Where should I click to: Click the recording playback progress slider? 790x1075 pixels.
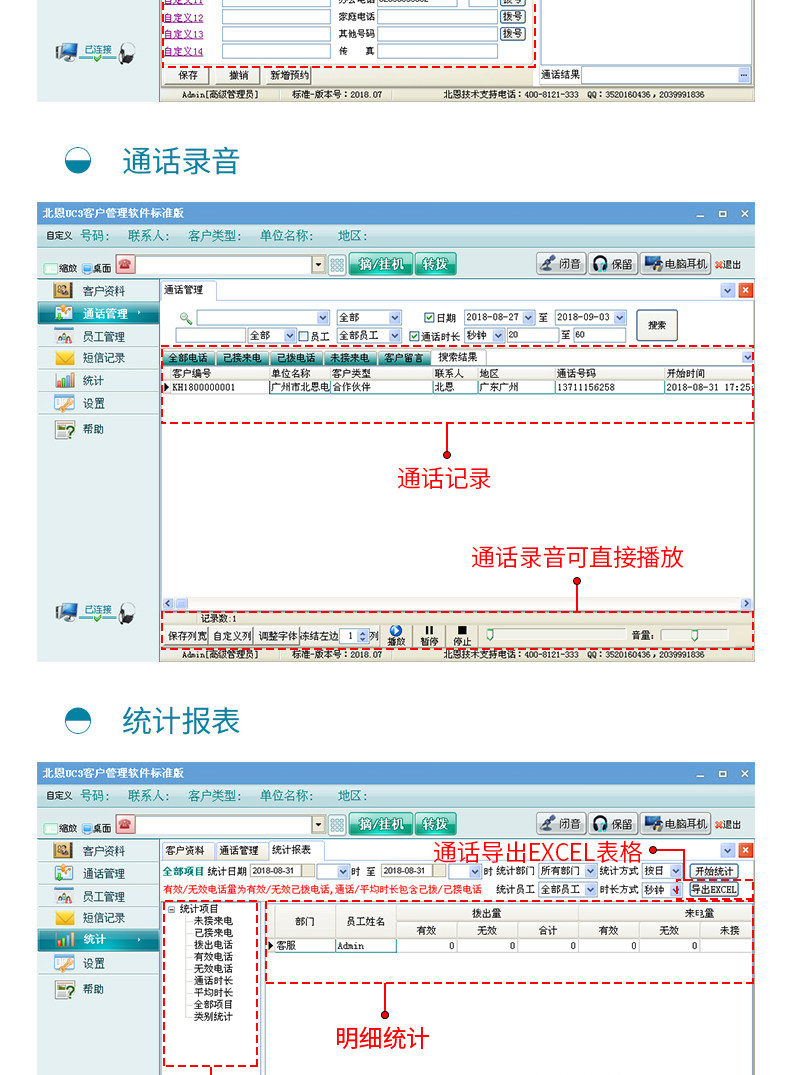(x=554, y=635)
